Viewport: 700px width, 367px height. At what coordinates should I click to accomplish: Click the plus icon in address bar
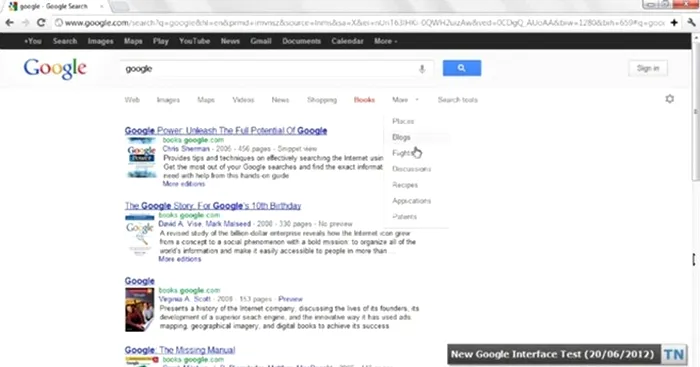coord(674,22)
